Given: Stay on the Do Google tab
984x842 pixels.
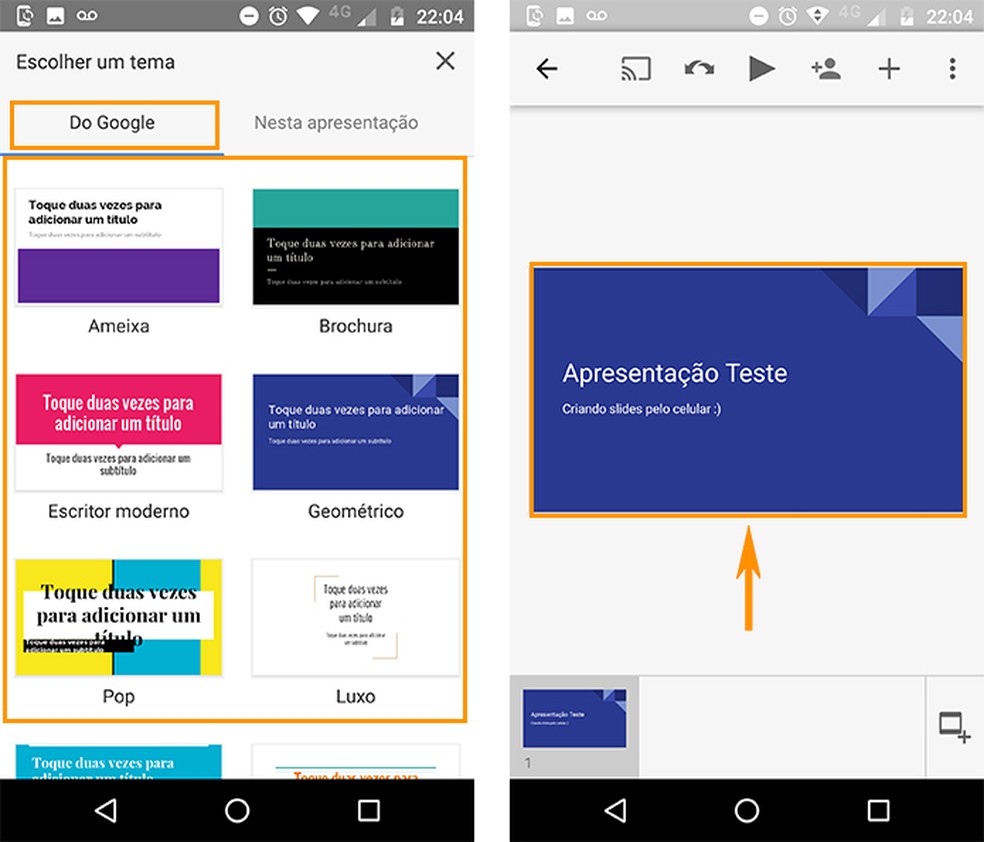Looking at the screenshot, I should point(113,122).
